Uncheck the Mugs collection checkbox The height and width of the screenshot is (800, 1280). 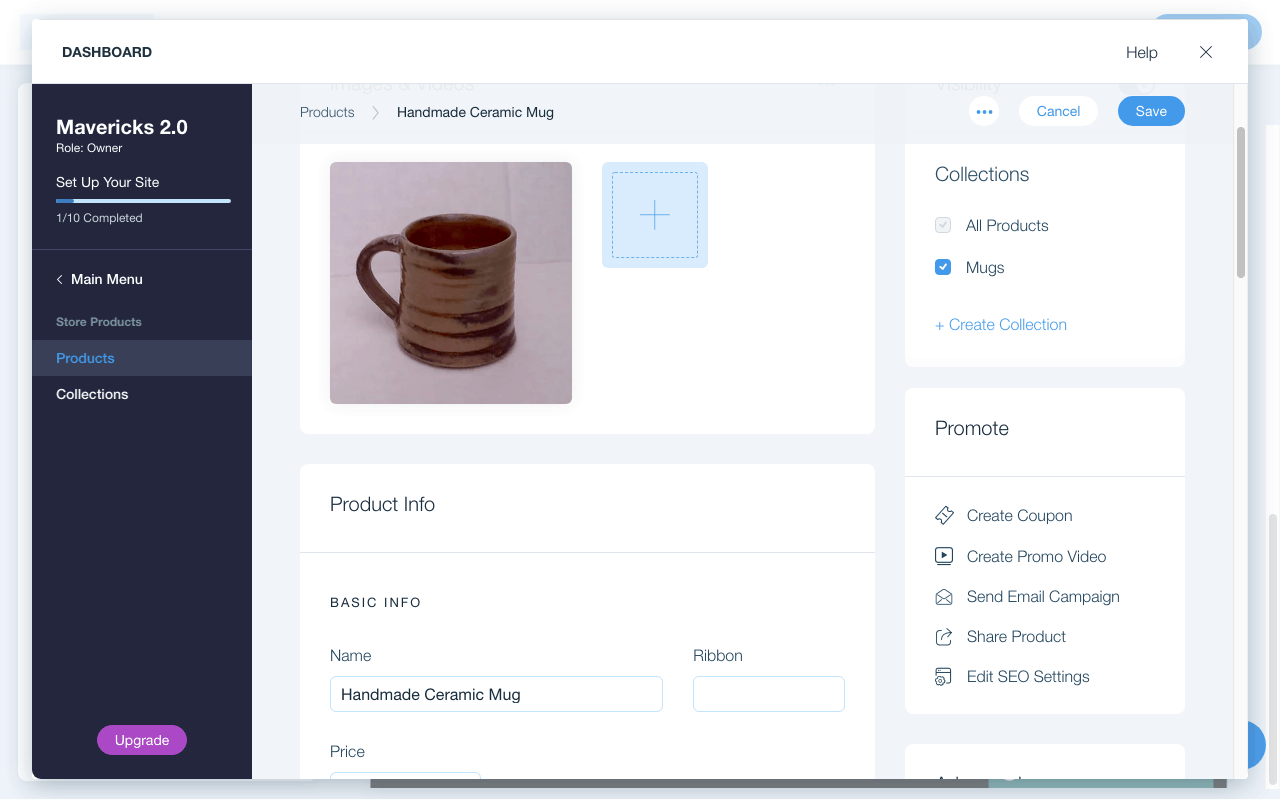[x=943, y=267]
